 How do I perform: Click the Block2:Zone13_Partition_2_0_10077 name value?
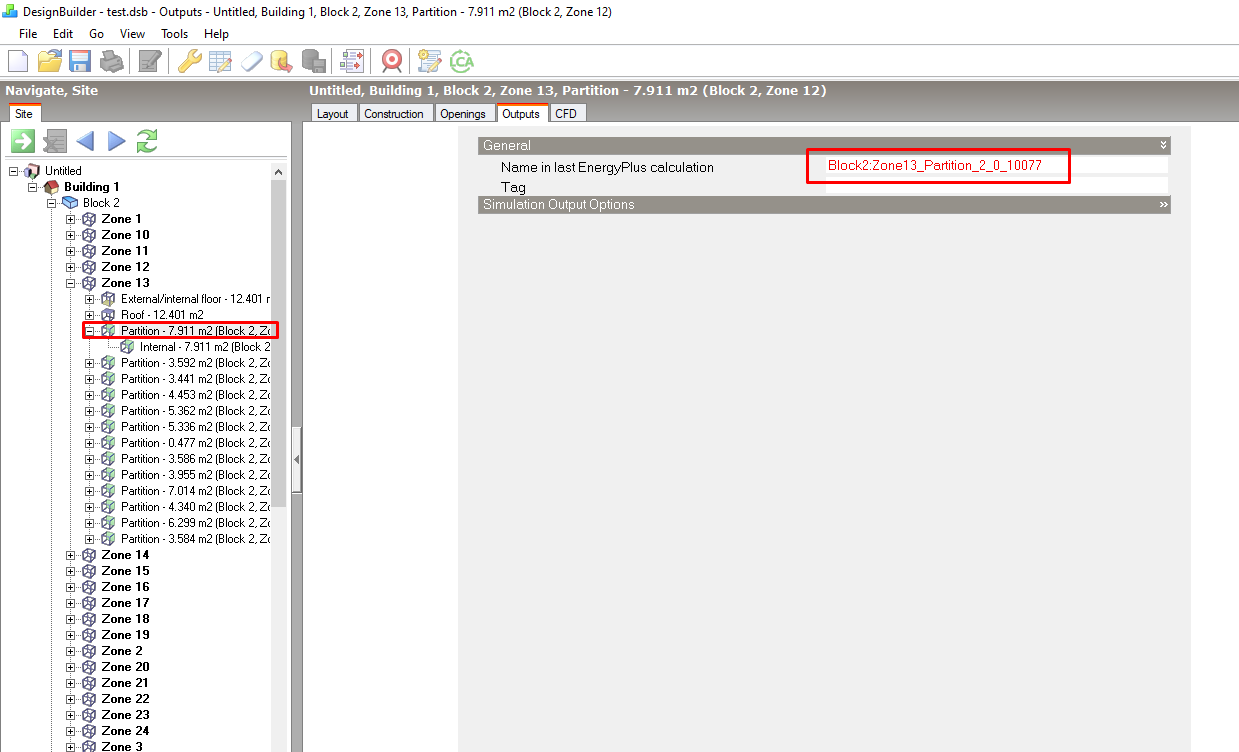click(x=935, y=166)
